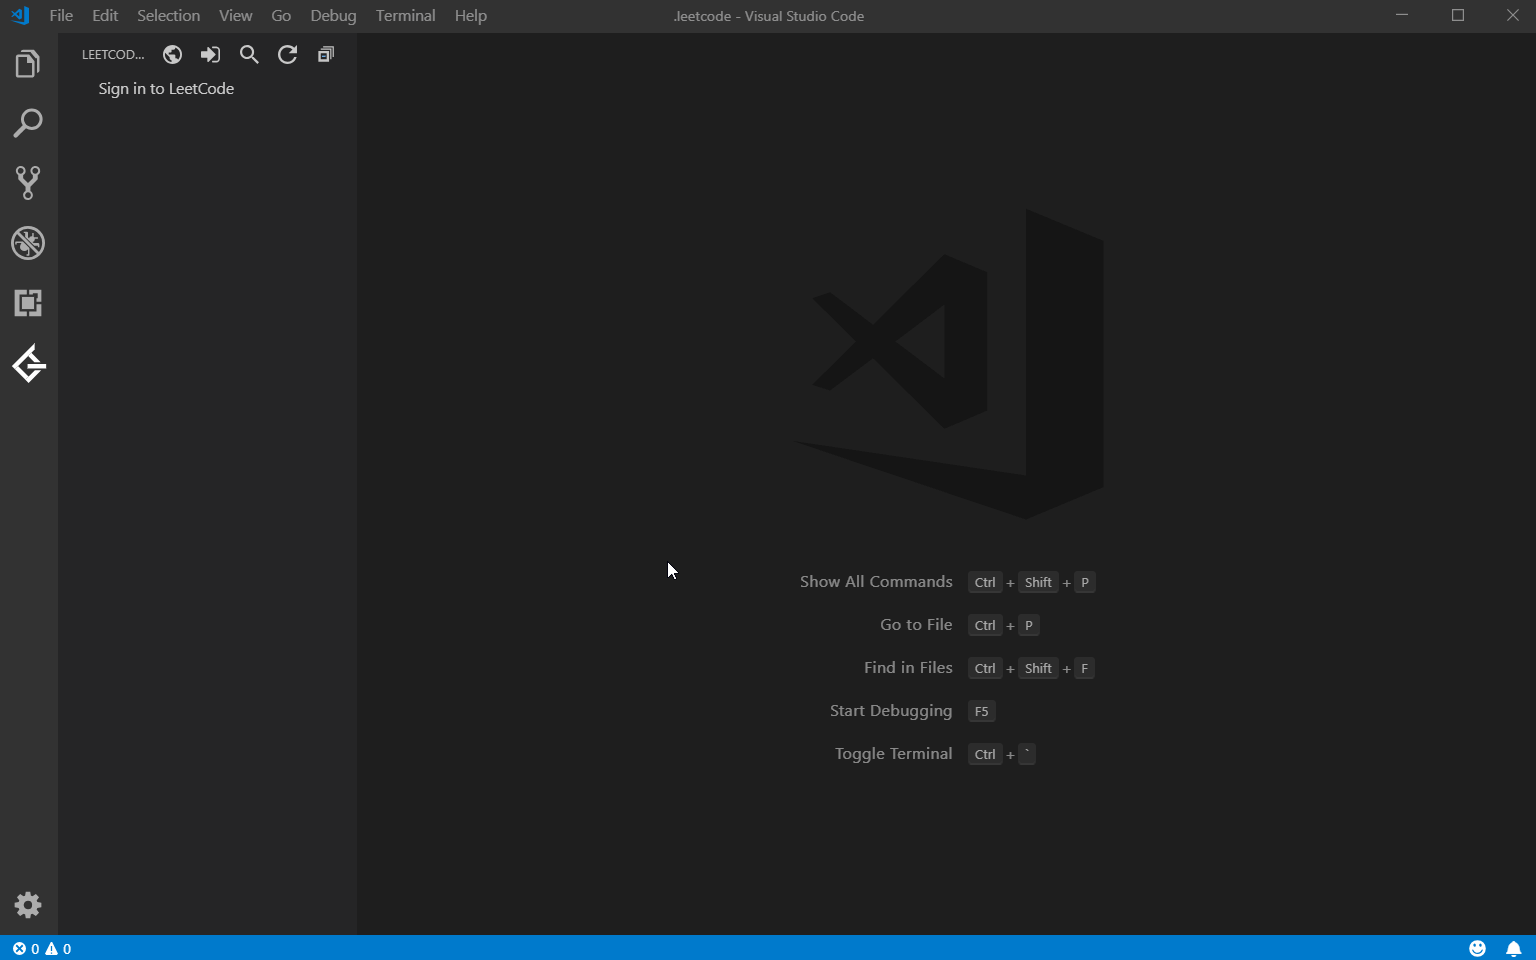Open the LeetCode view in the activity bar
Image resolution: width=1536 pixels, height=960 pixels.
(x=29, y=365)
